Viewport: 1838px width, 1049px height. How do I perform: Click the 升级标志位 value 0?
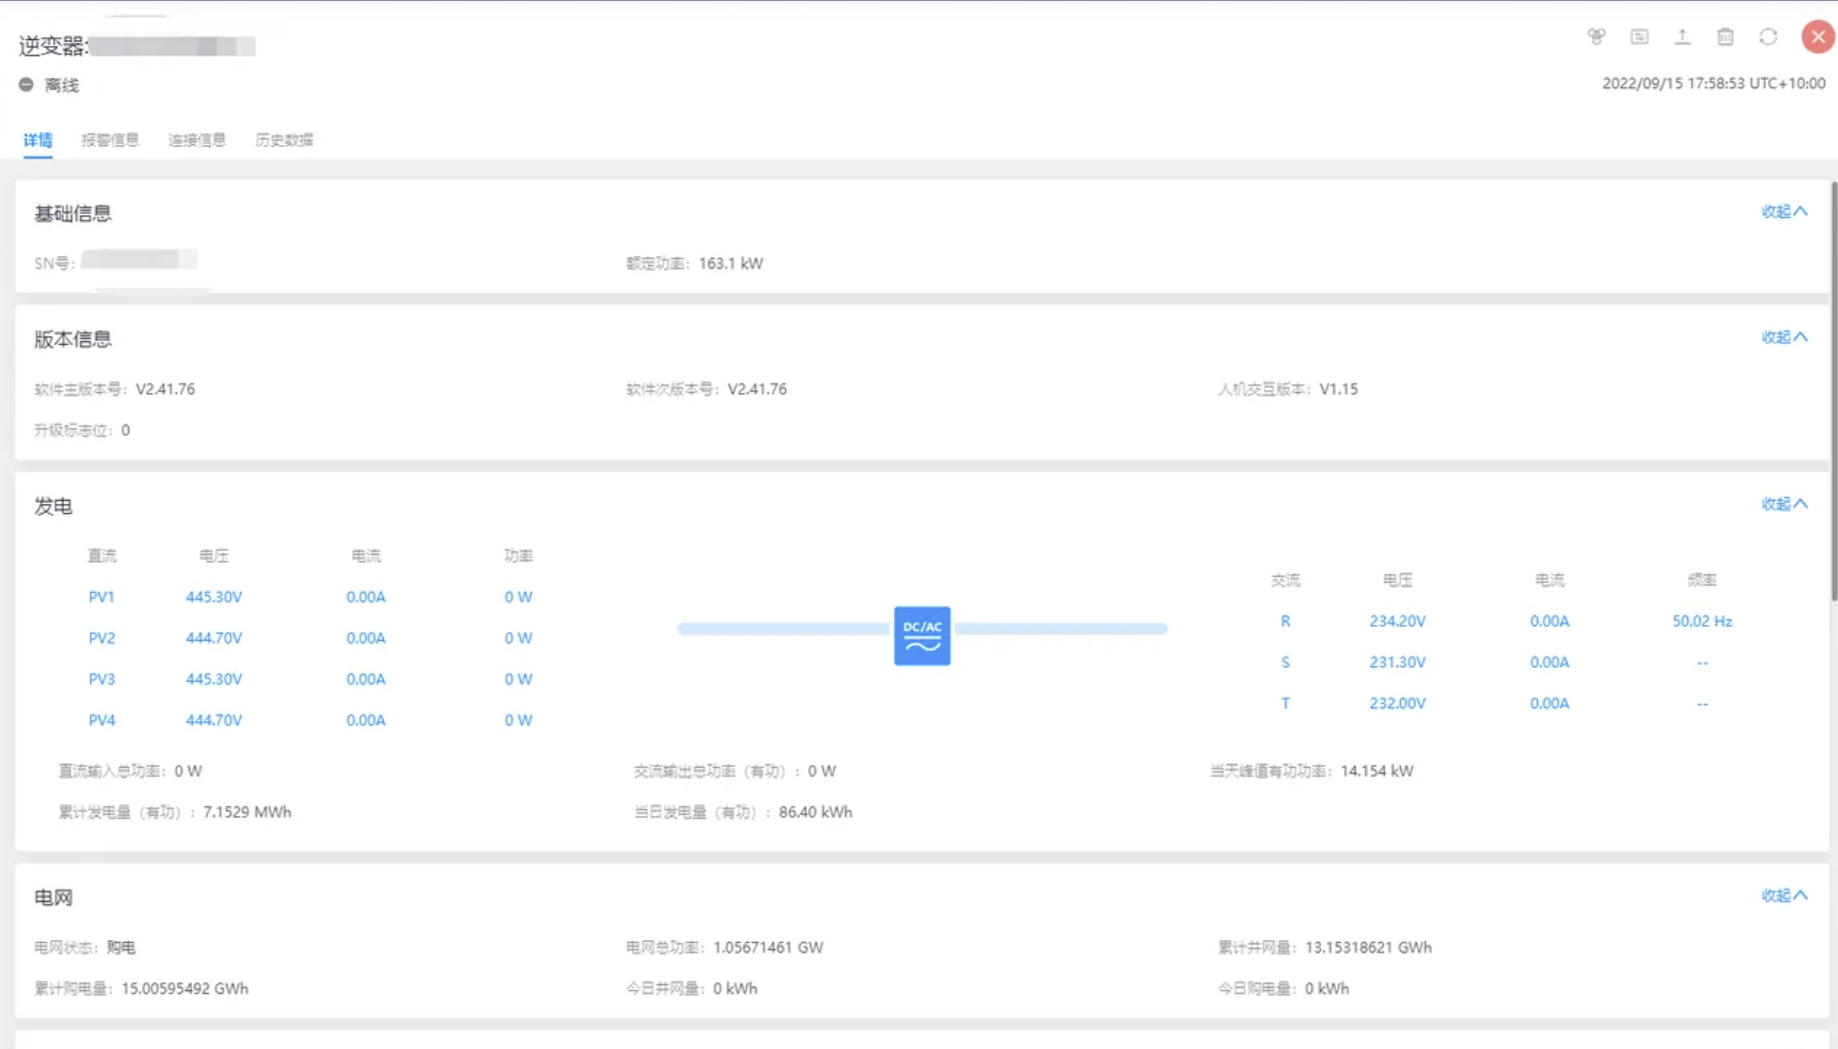125,430
